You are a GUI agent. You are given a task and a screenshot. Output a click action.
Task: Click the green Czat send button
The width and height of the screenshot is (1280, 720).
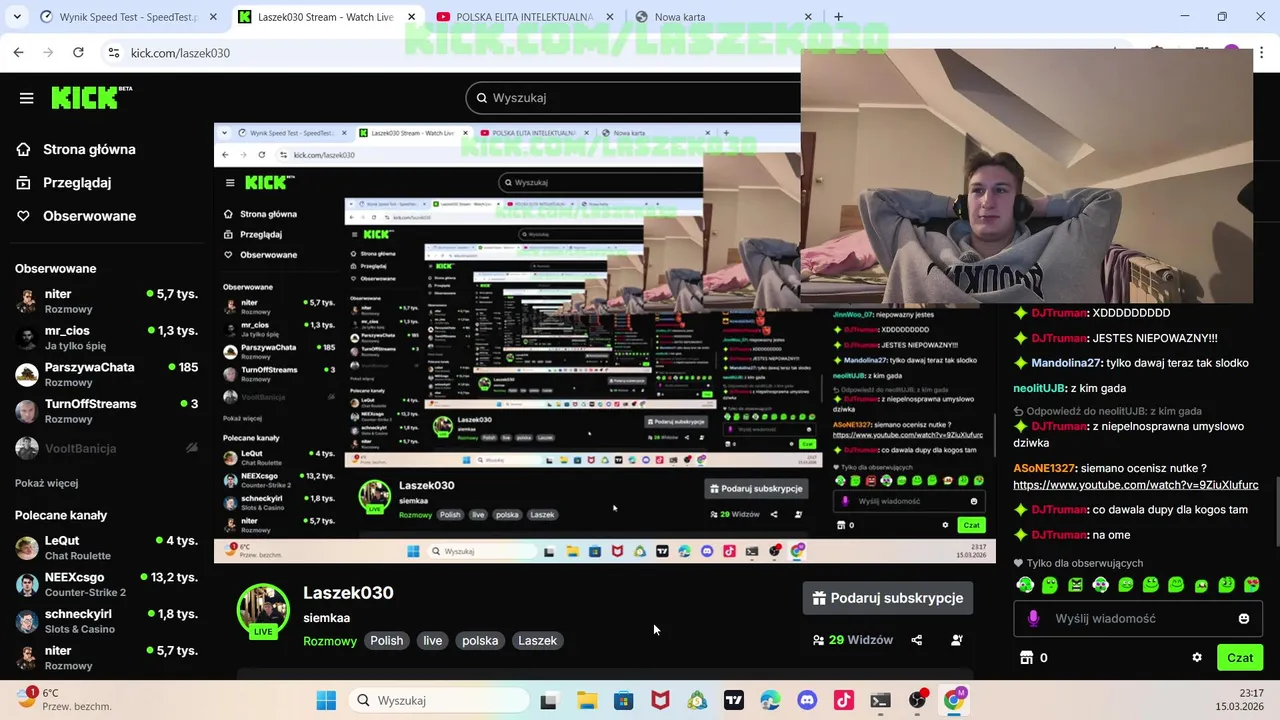coord(1240,658)
